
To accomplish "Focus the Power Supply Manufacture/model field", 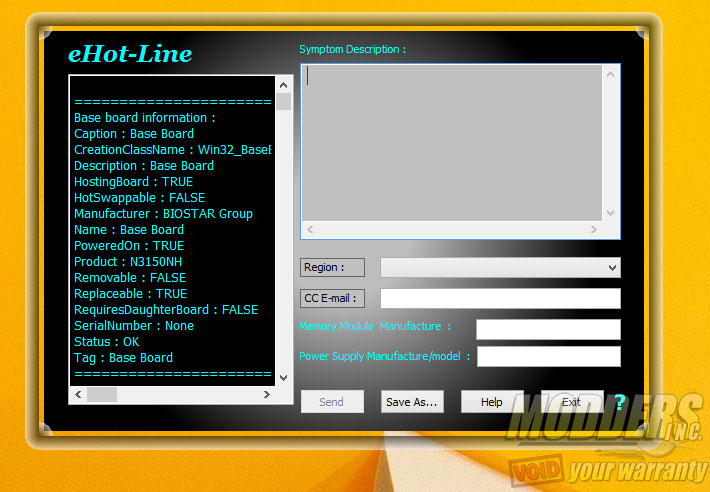I will pyautogui.click(x=549, y=357).
